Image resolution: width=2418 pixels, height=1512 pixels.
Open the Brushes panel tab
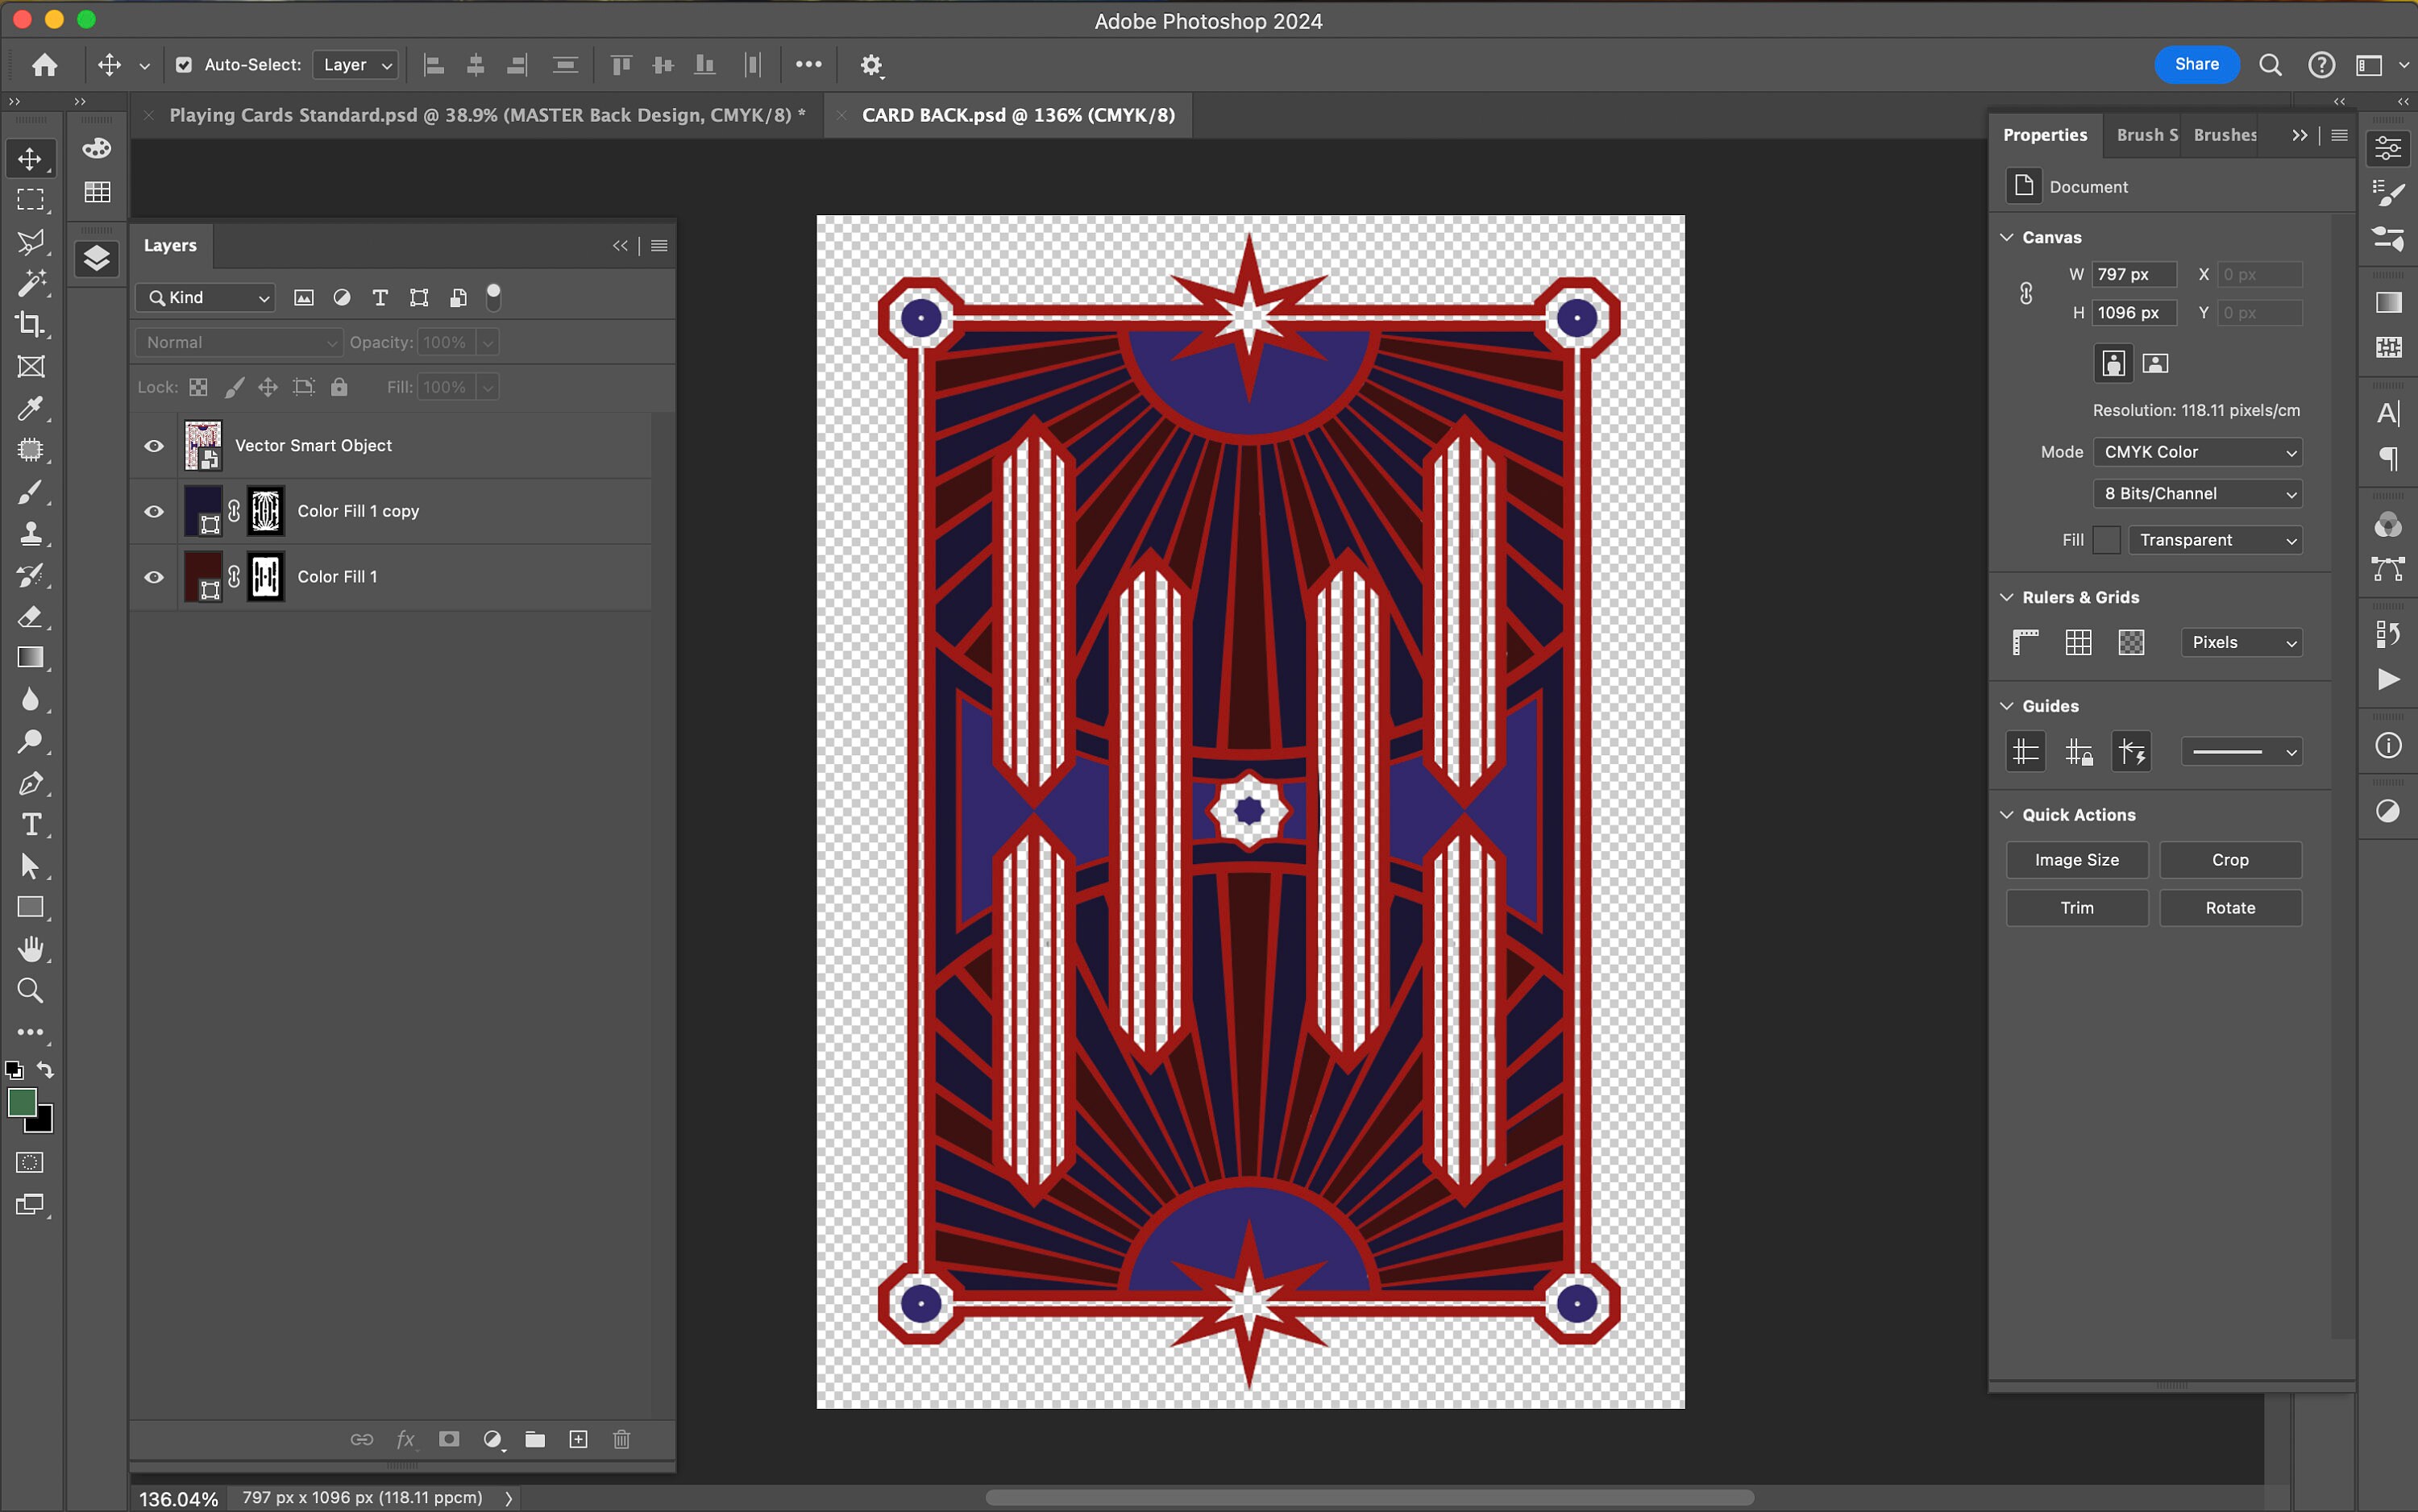click(2224, 134)
